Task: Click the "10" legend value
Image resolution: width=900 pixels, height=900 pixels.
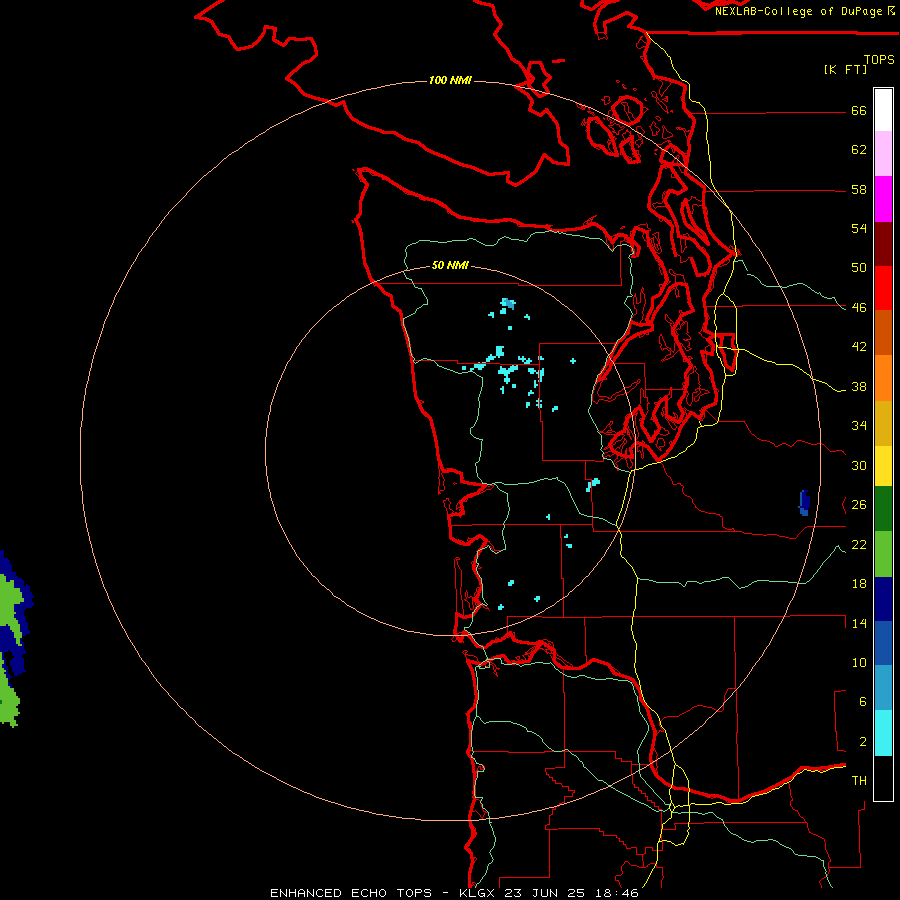Action: pos(859,663)
